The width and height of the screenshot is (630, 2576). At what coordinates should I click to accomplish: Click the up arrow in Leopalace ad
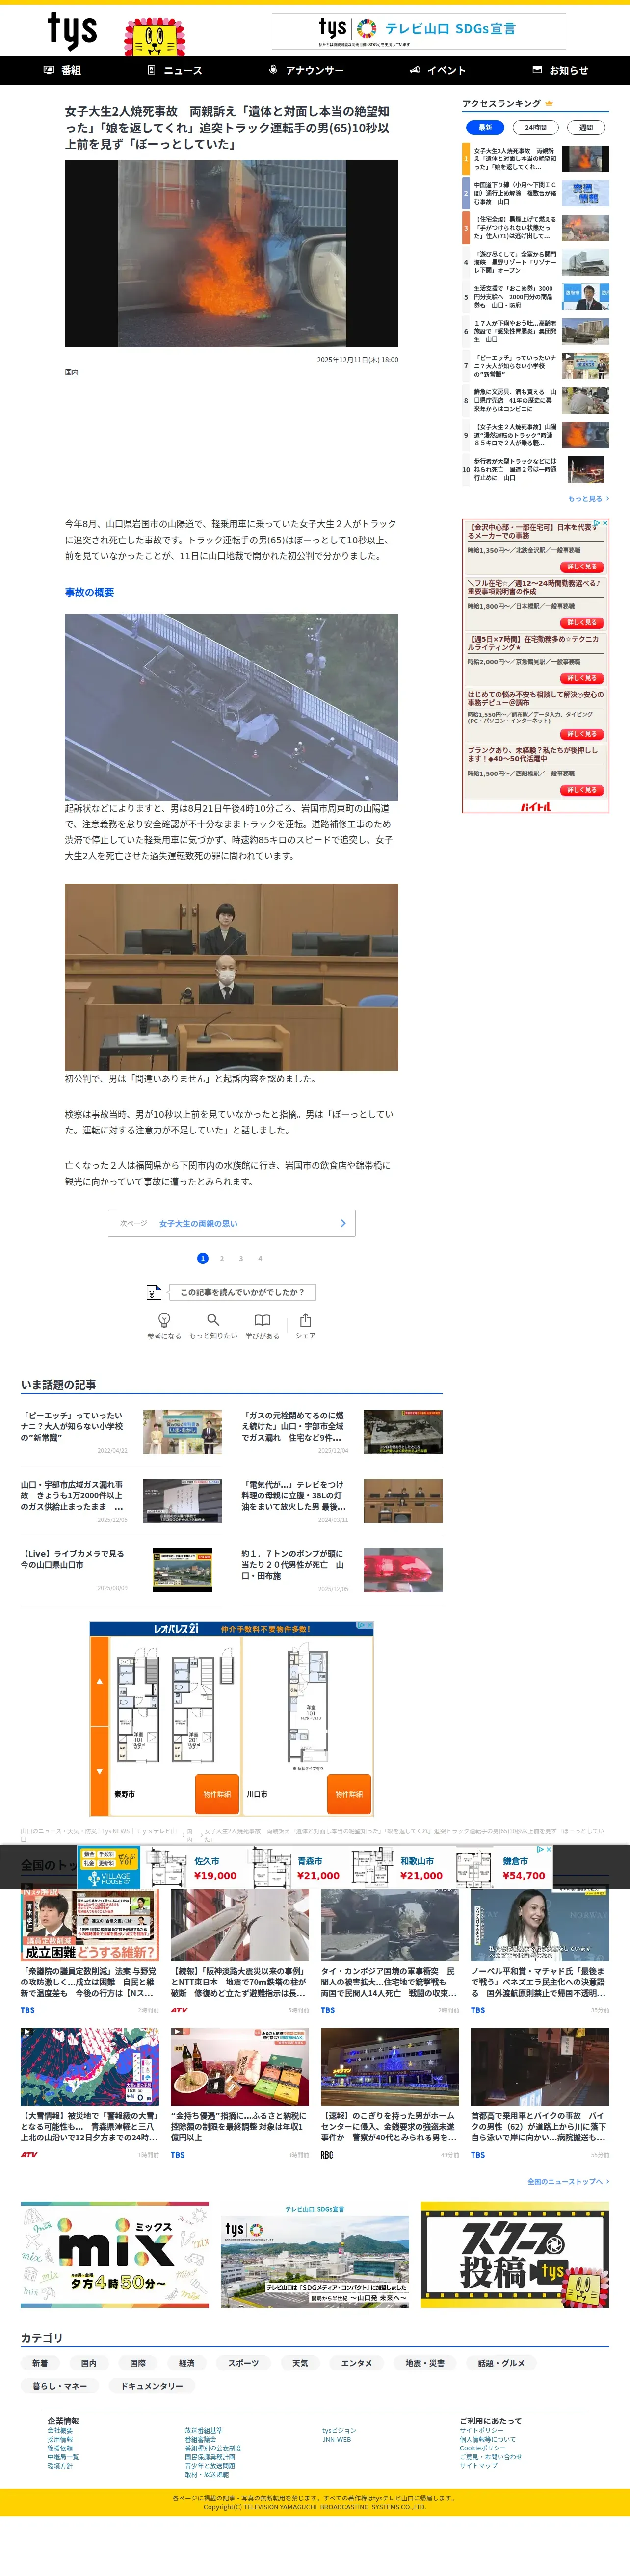[99, 1681]
